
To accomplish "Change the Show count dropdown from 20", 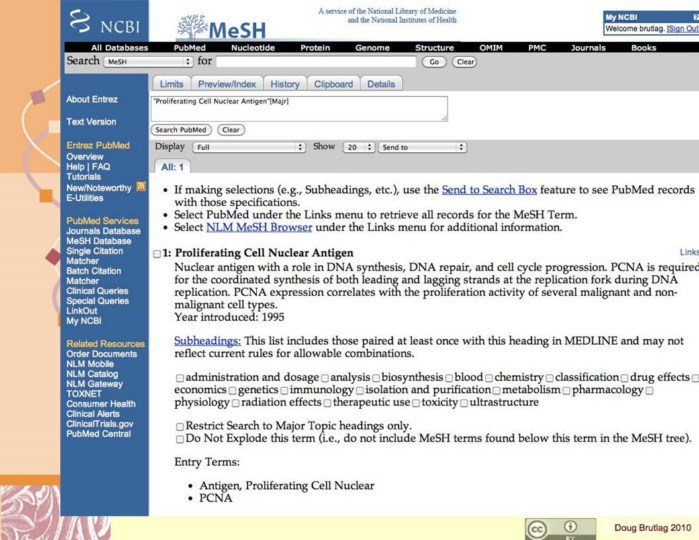I will click(358, 147).
